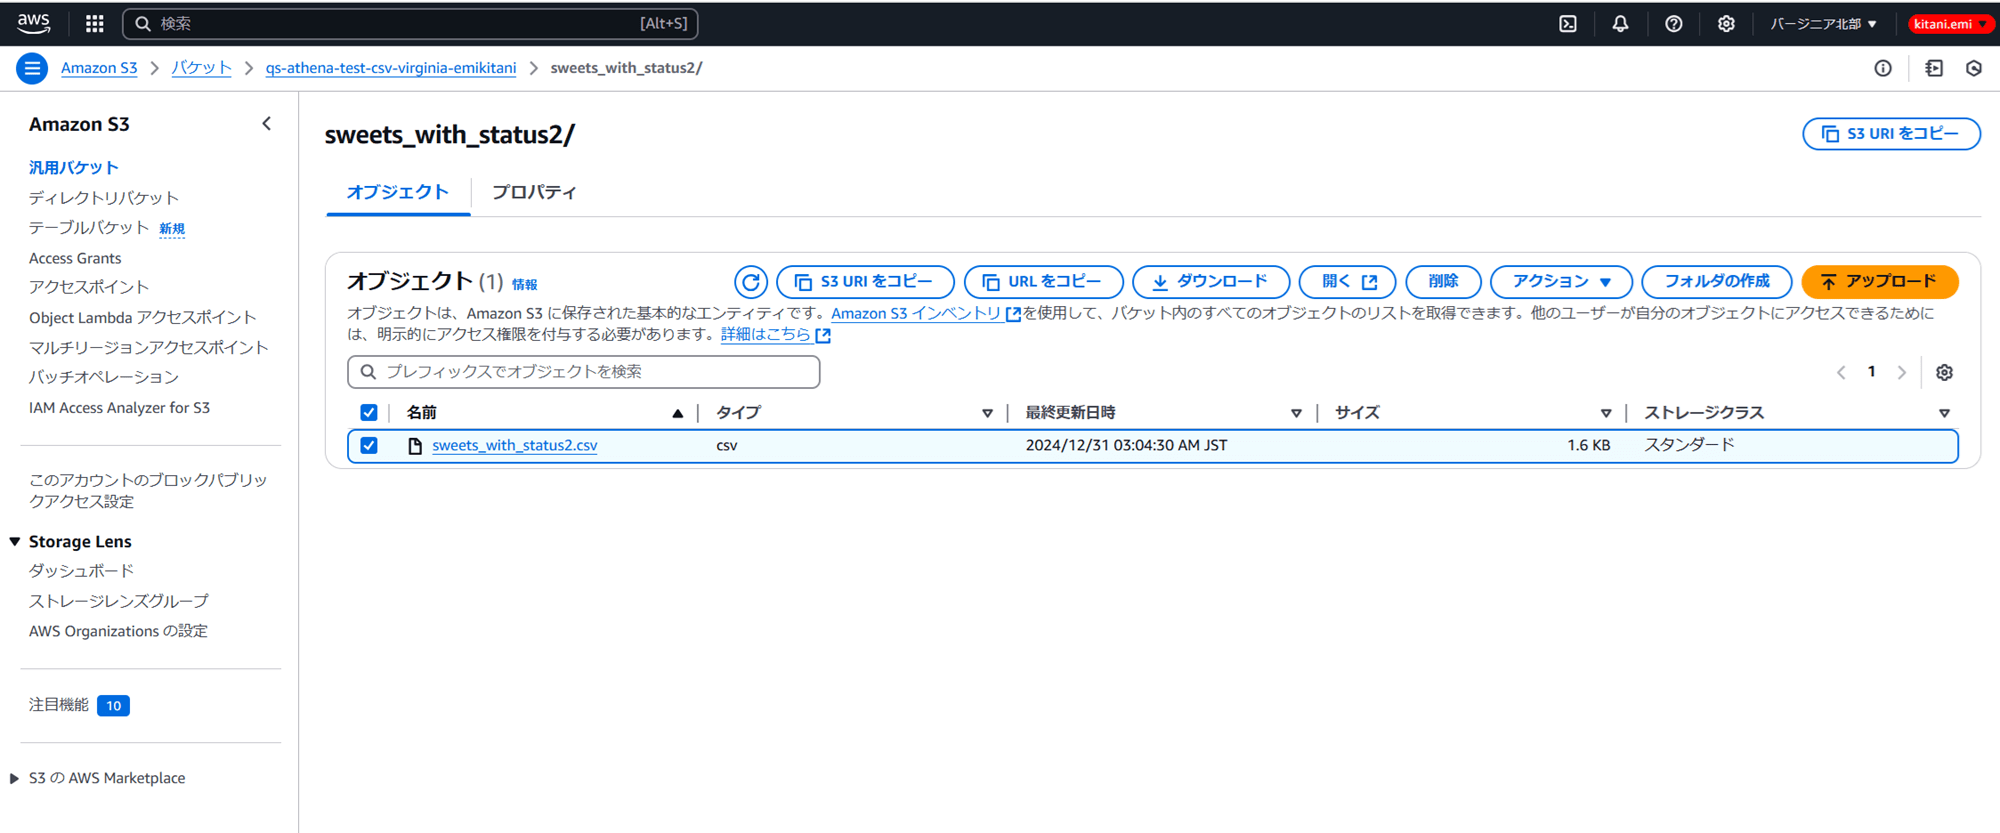
Task: Open block public access account settings
Action: 148,490
